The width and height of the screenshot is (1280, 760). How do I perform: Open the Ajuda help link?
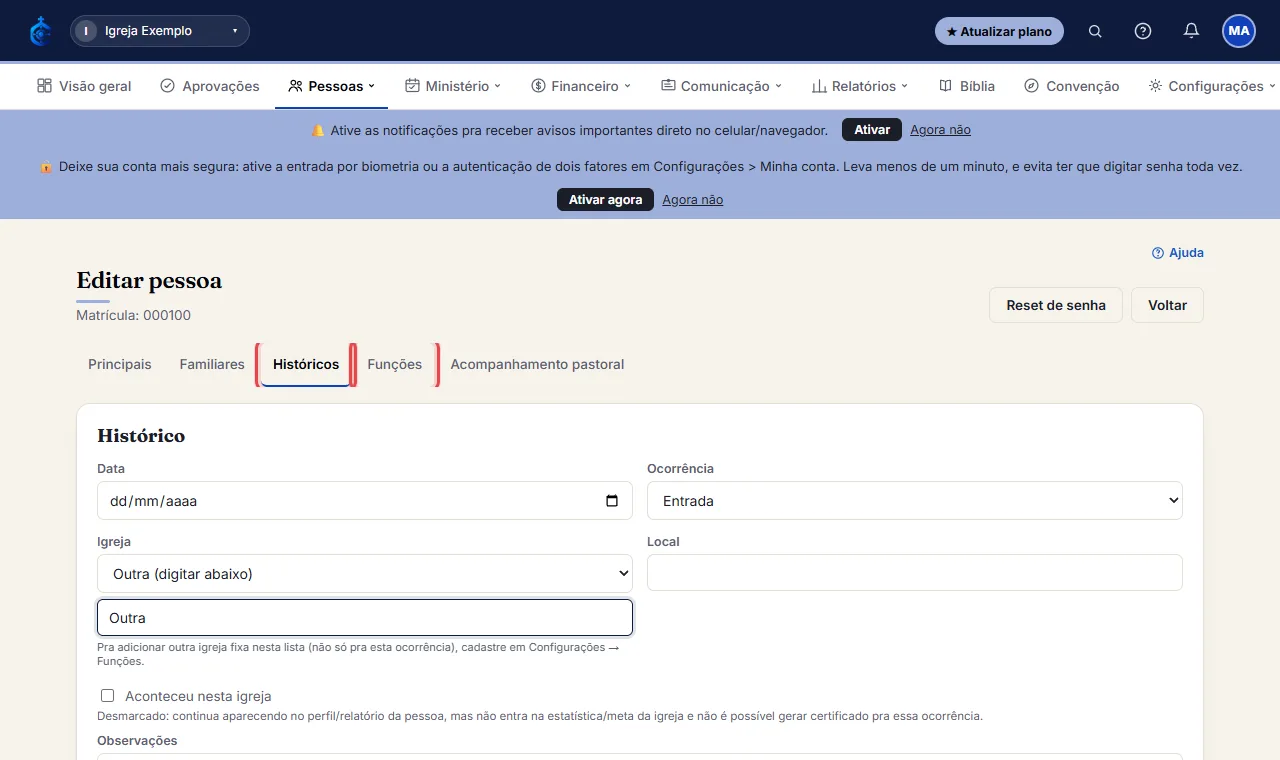point(1178,253)
